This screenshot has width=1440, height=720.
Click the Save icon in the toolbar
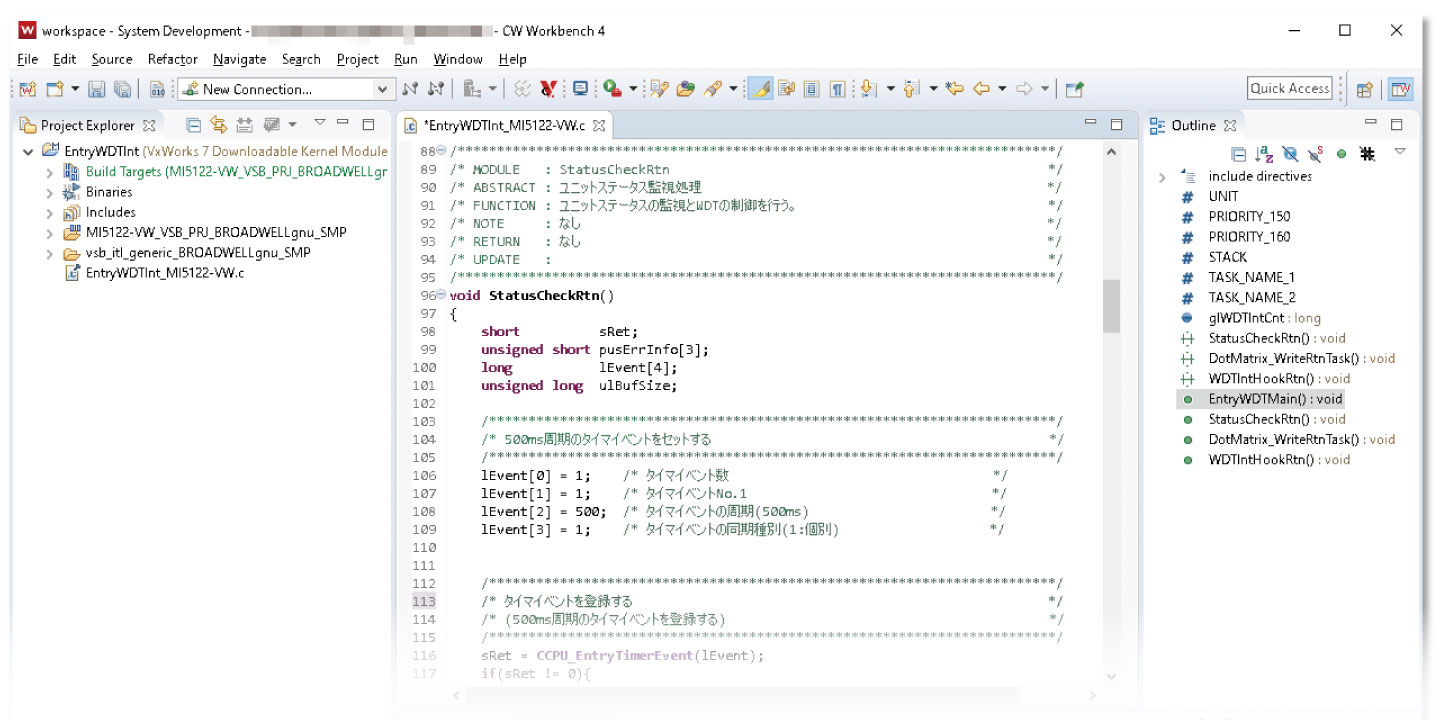tap(97, 89)
